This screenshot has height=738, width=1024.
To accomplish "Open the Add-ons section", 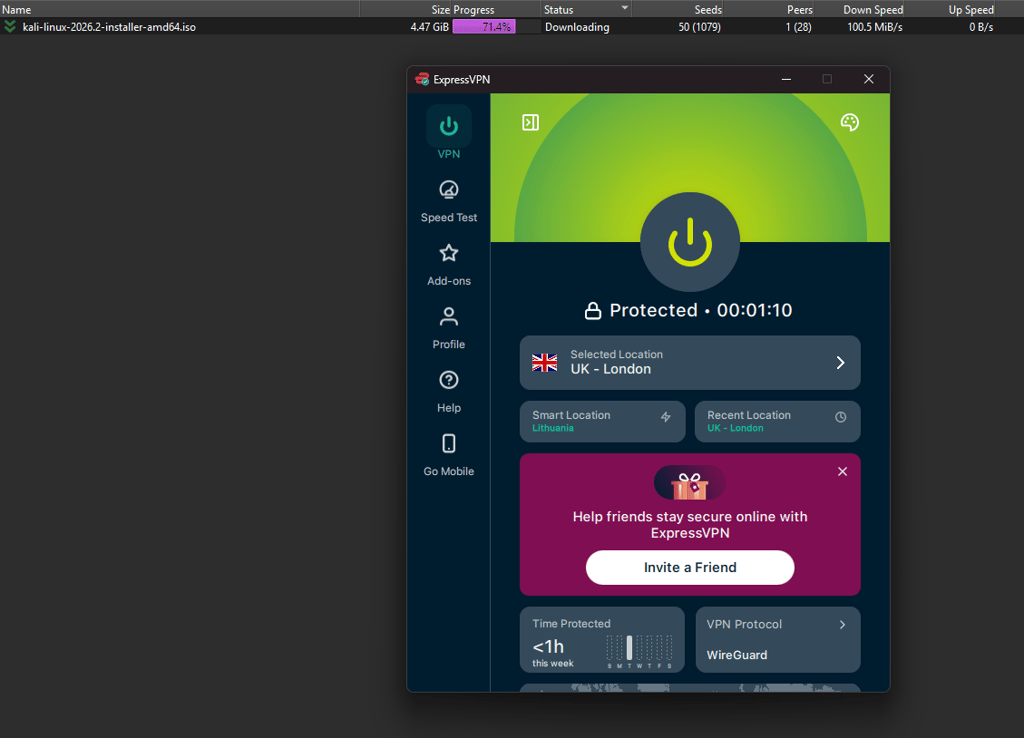I will (449, 265).
